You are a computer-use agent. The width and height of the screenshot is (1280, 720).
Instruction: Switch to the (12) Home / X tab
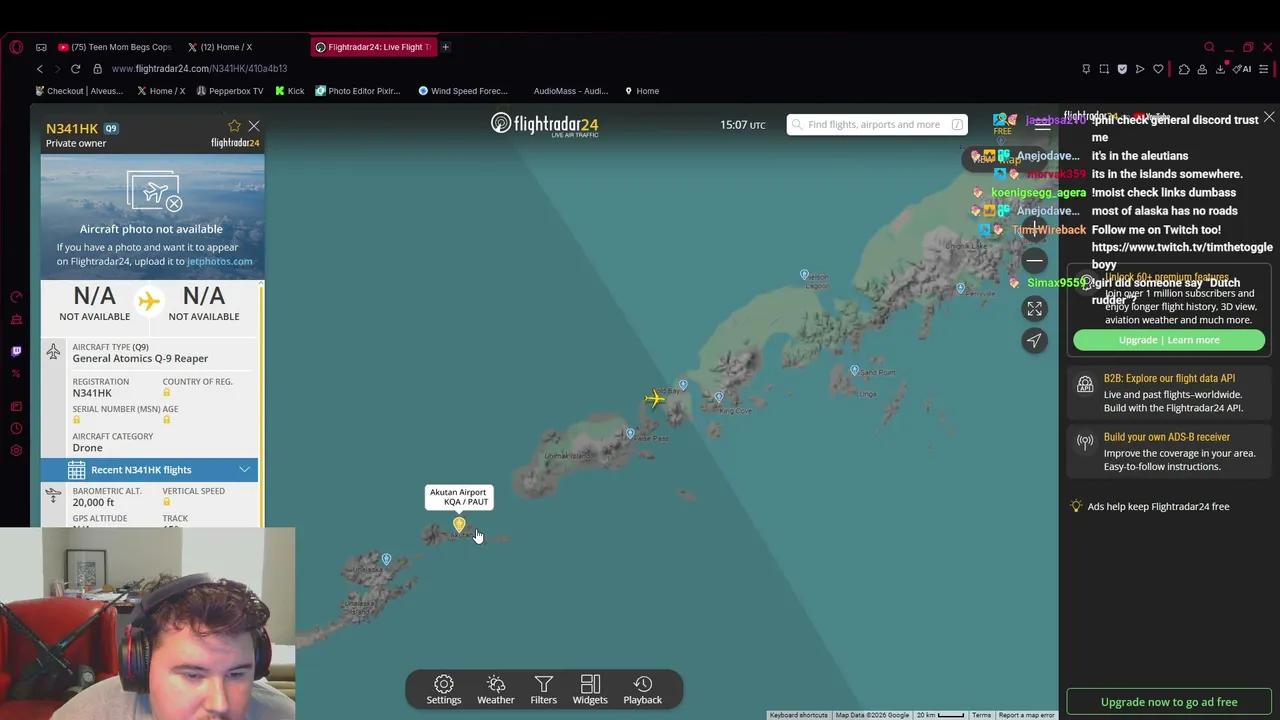[220, 47]
